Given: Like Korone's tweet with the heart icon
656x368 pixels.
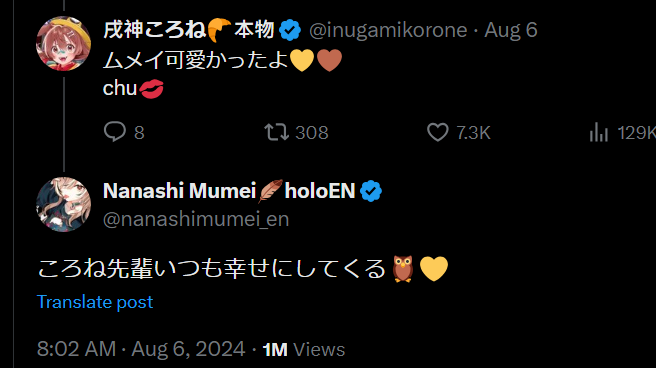Looking at the screenshot, I should tap(438, 132).
